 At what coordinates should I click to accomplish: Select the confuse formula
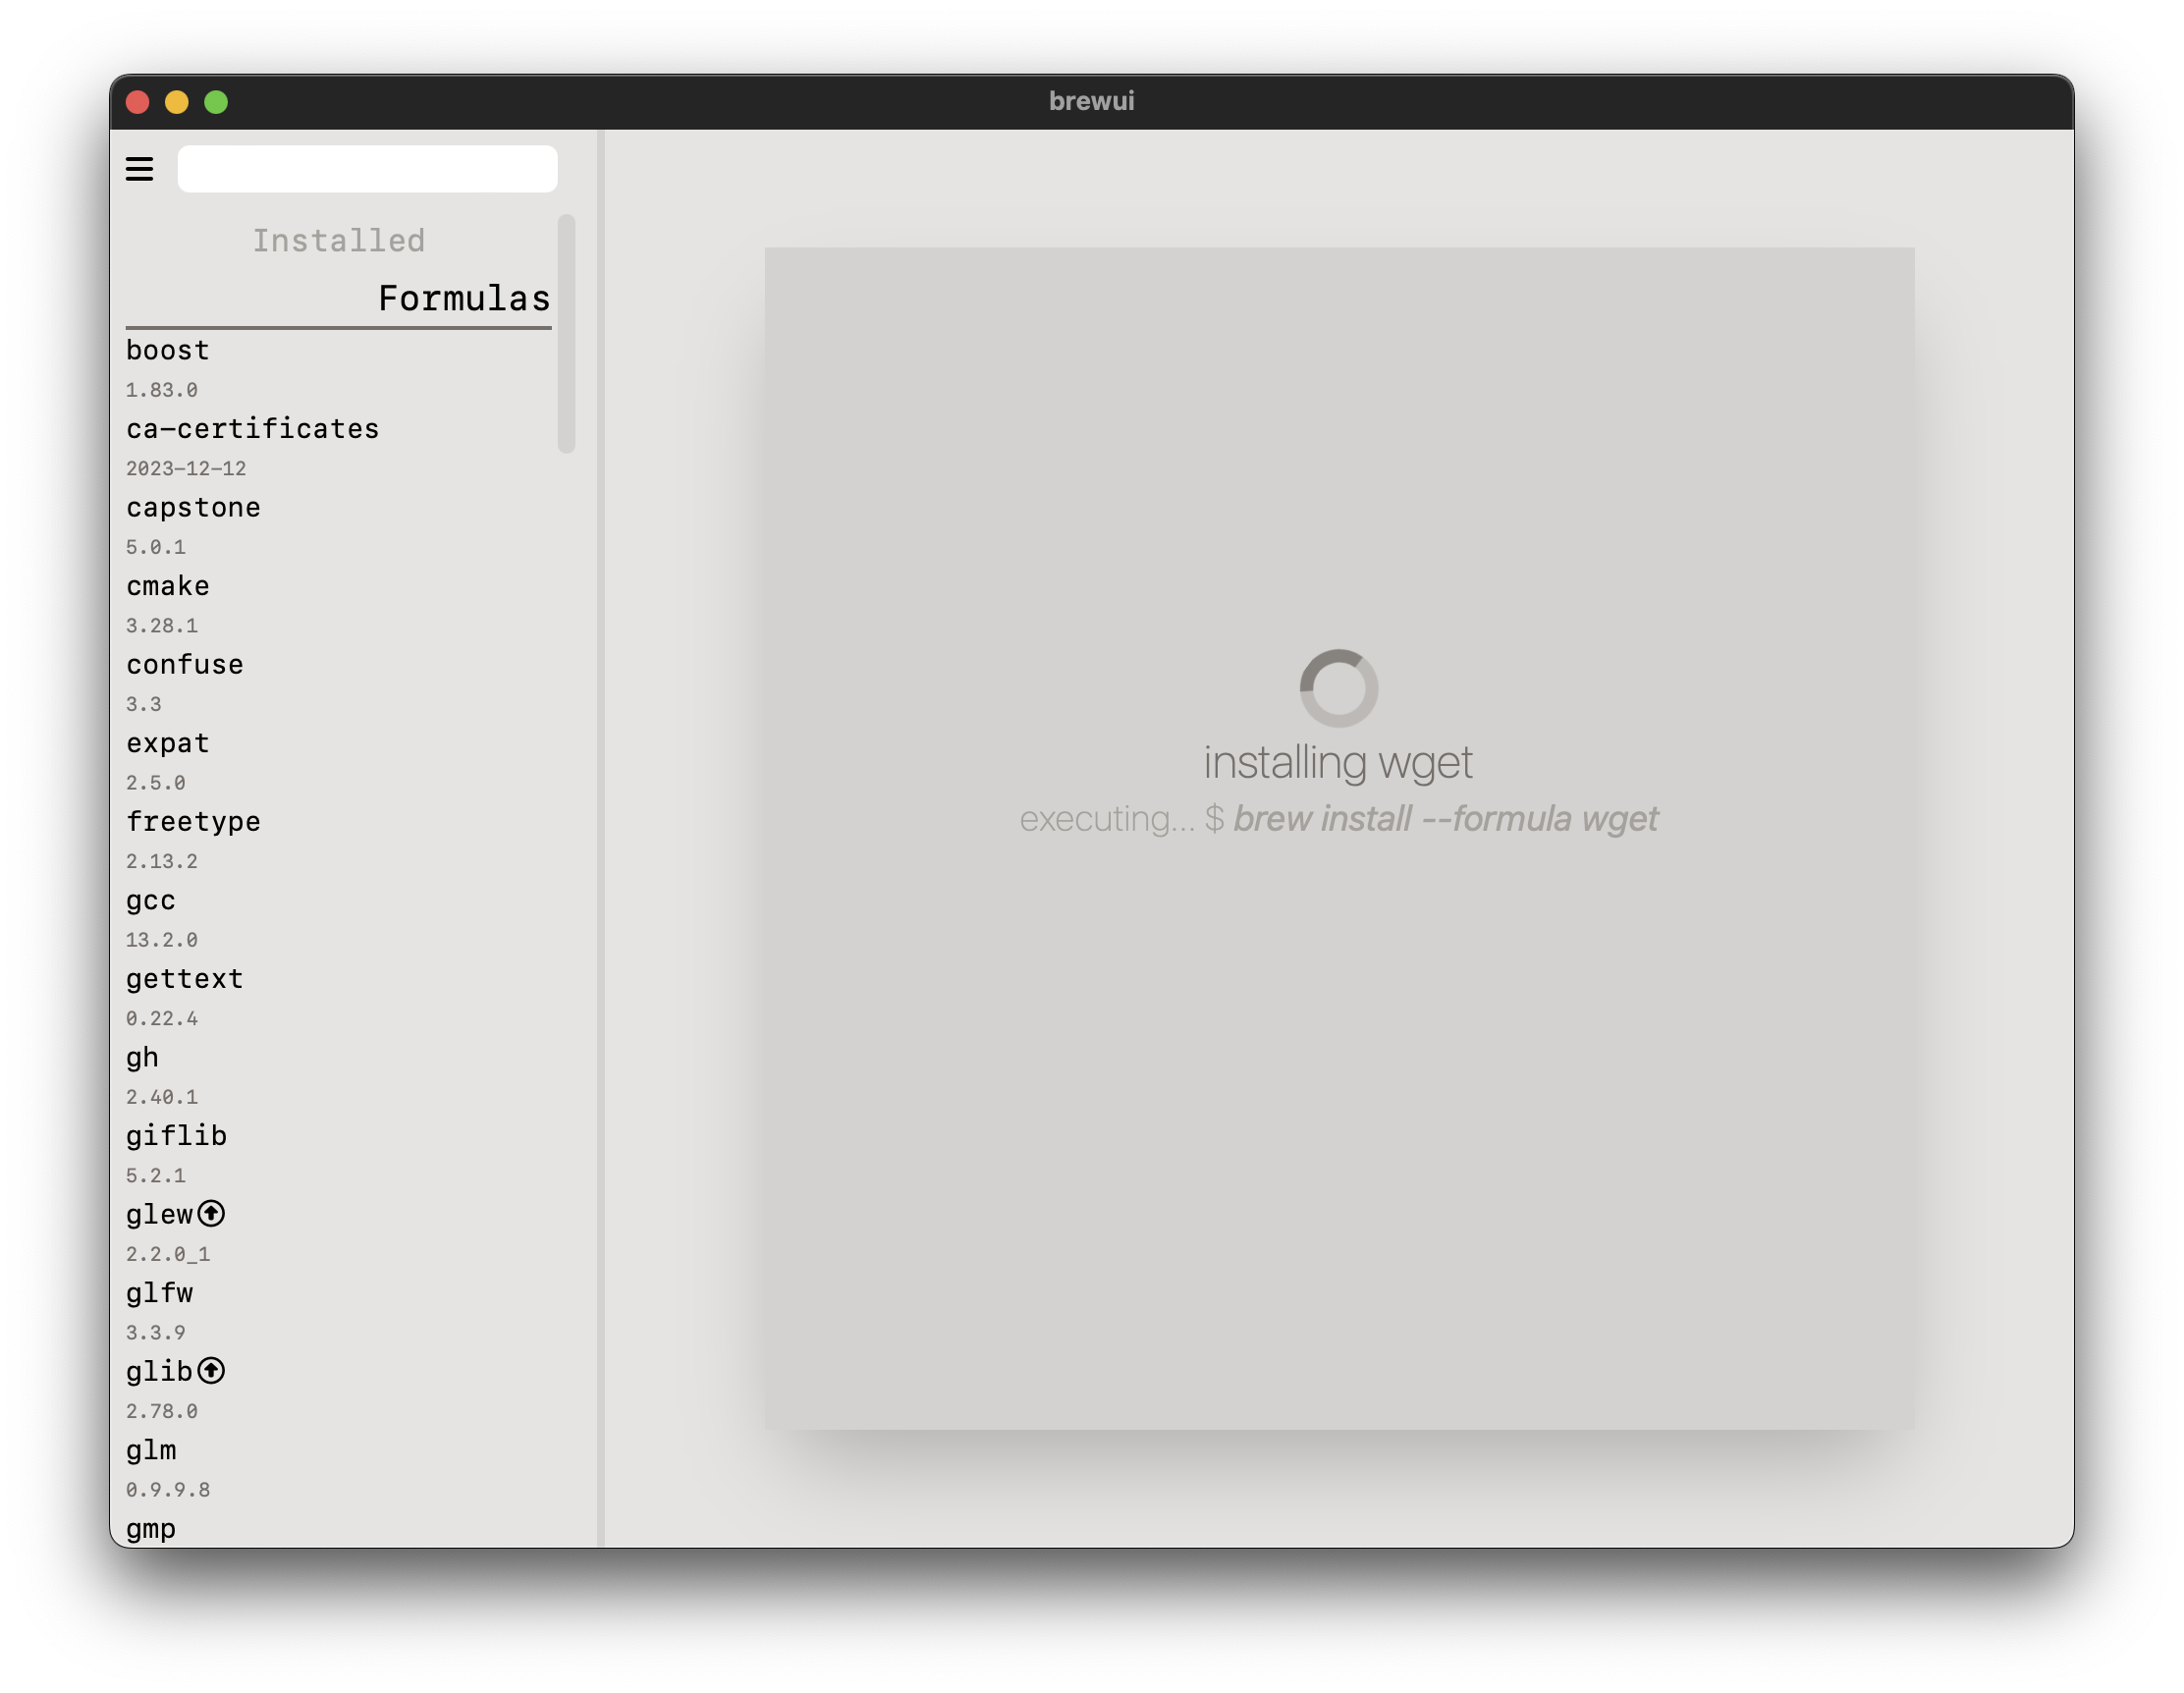pos(185,665)
